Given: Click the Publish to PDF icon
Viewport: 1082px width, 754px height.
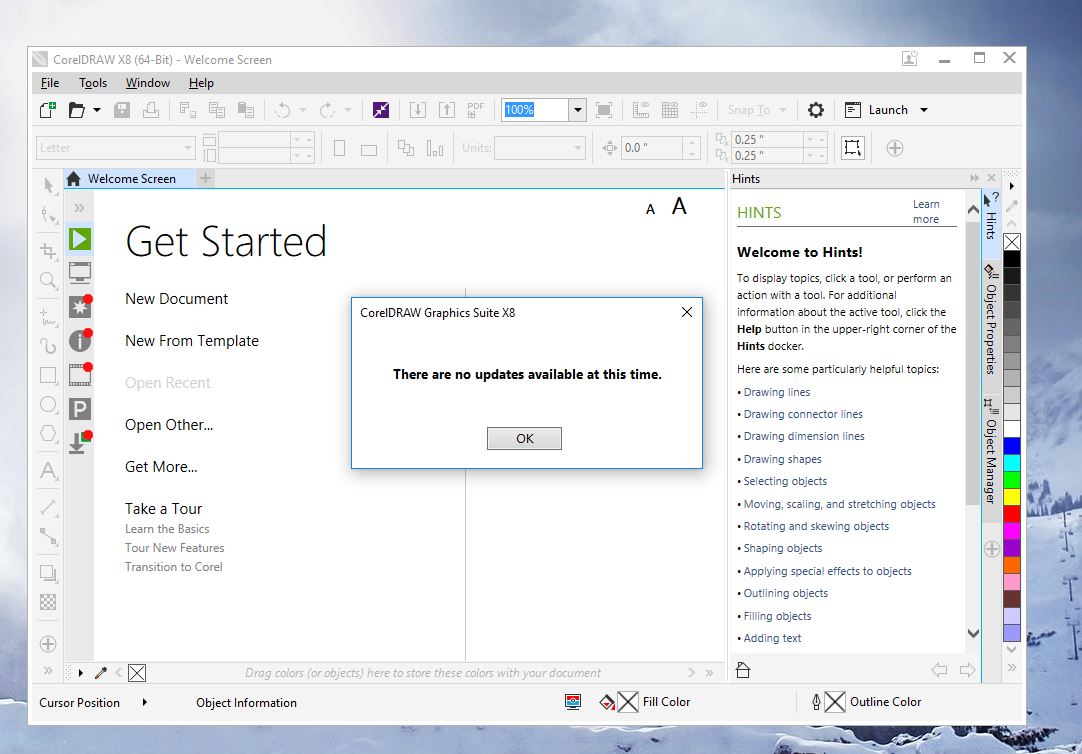Looking at the screenshot, I should point(475,110).
